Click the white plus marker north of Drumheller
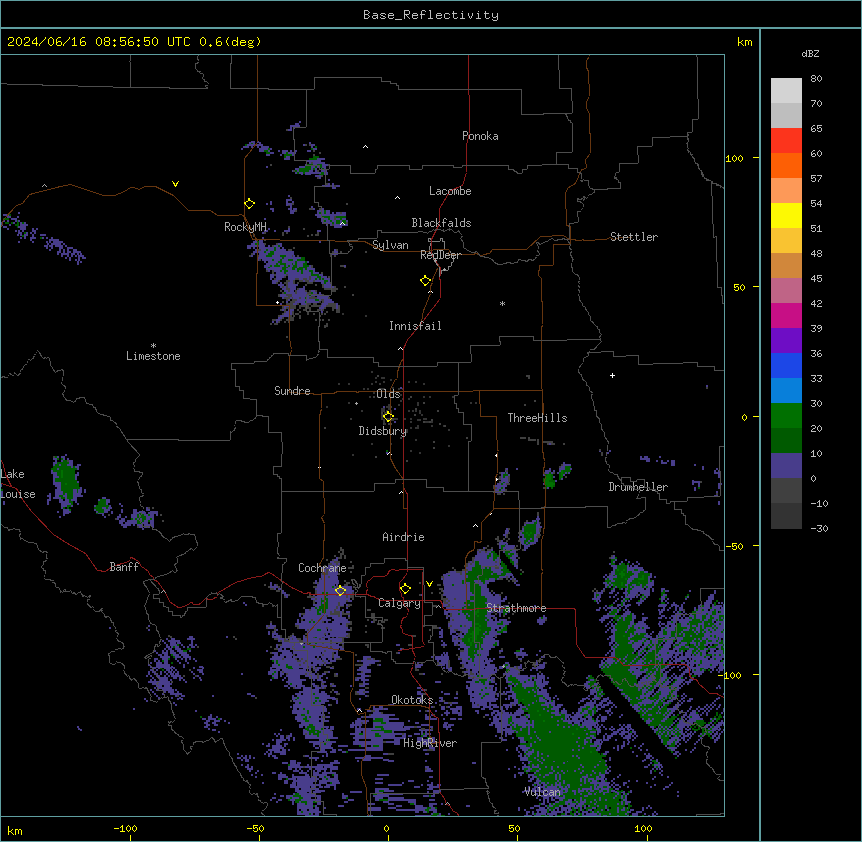862x842 pixels. 612,375
